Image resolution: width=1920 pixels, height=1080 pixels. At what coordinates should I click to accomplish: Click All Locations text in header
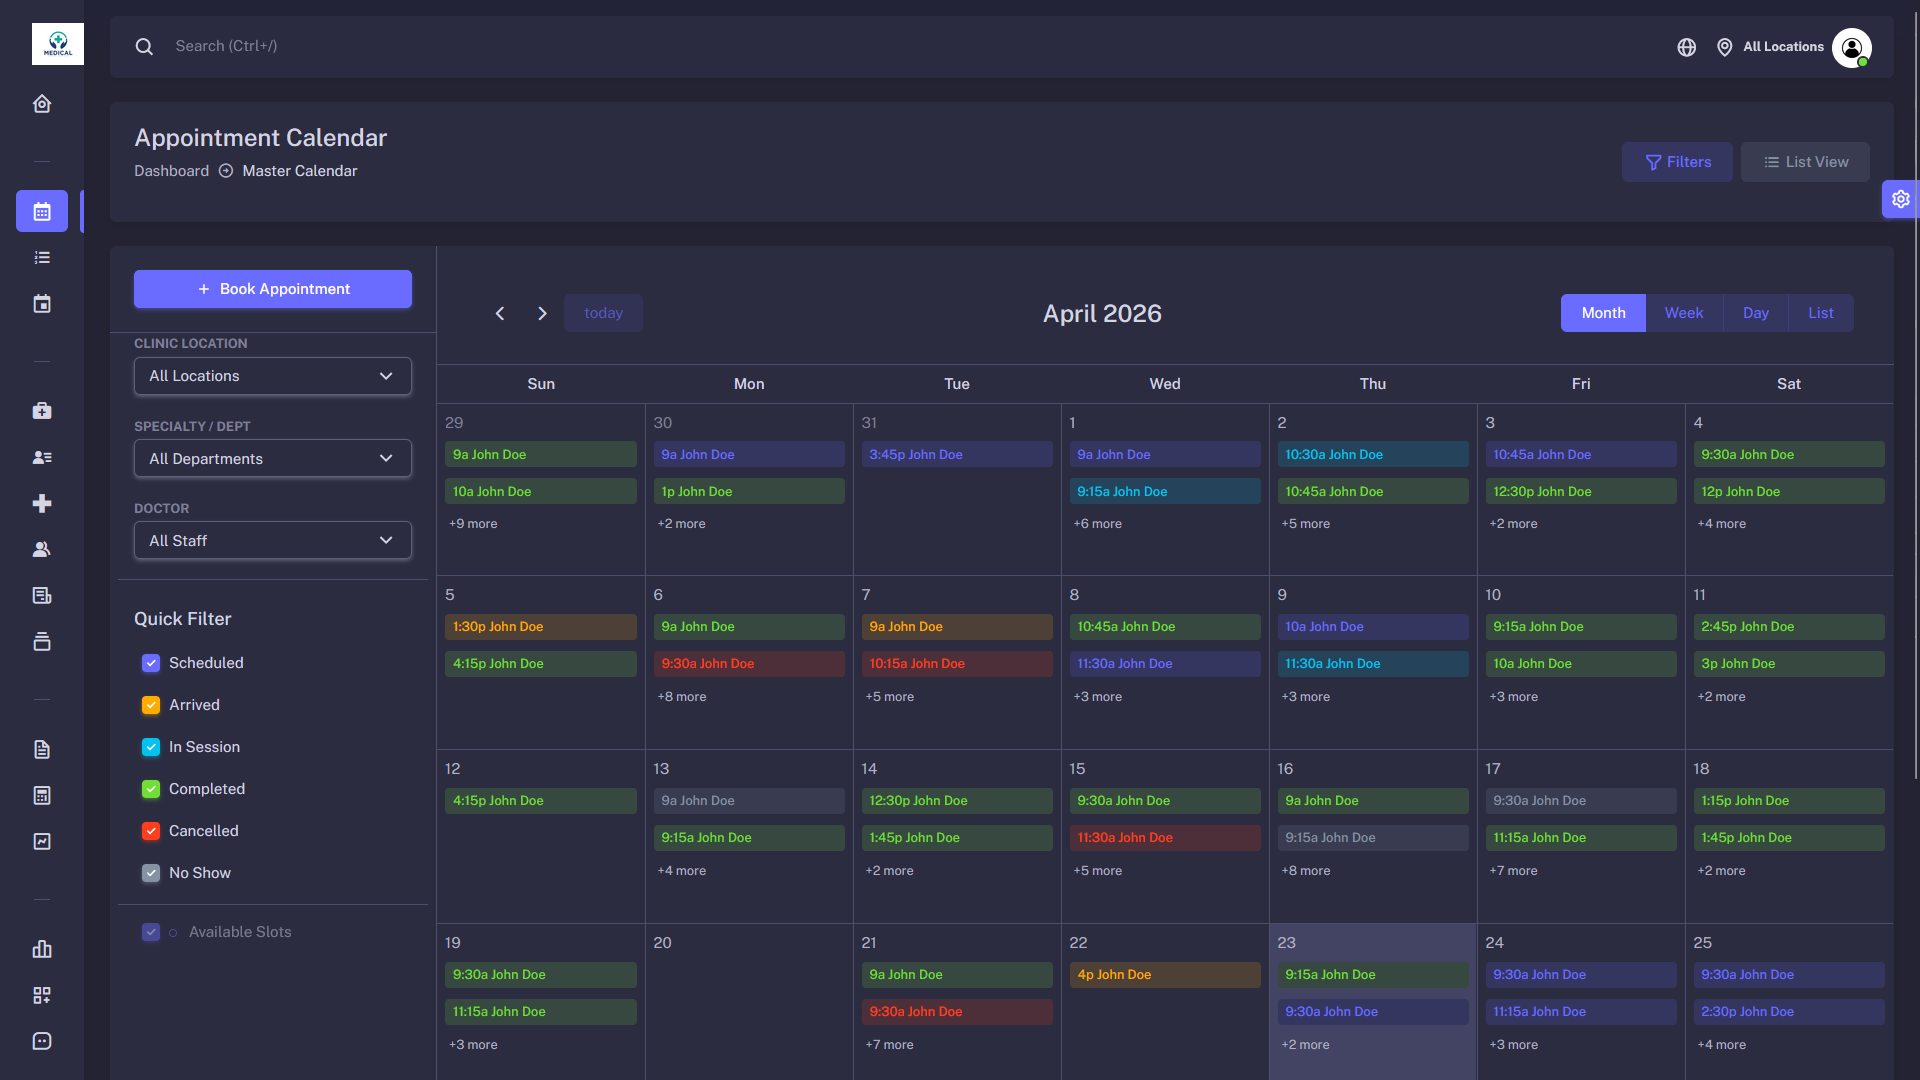click(x=1783, y=47)
